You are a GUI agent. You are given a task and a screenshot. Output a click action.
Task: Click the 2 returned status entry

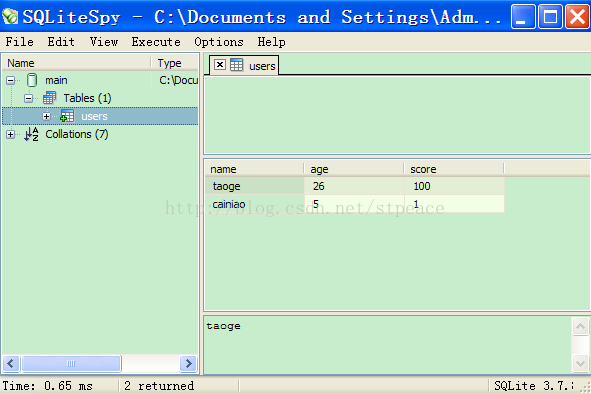pos(159,386)
